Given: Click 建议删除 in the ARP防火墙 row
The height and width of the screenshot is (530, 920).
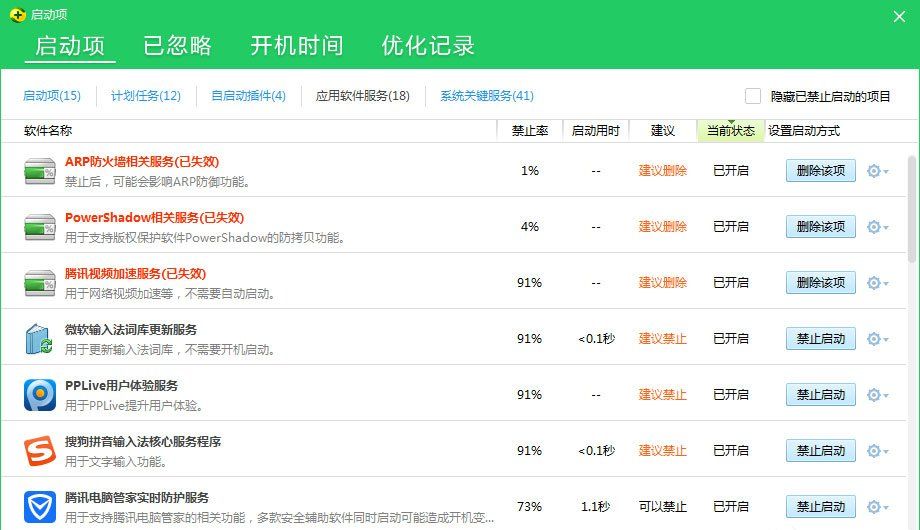Looking at the screenshot, I should tap(662, 171).
